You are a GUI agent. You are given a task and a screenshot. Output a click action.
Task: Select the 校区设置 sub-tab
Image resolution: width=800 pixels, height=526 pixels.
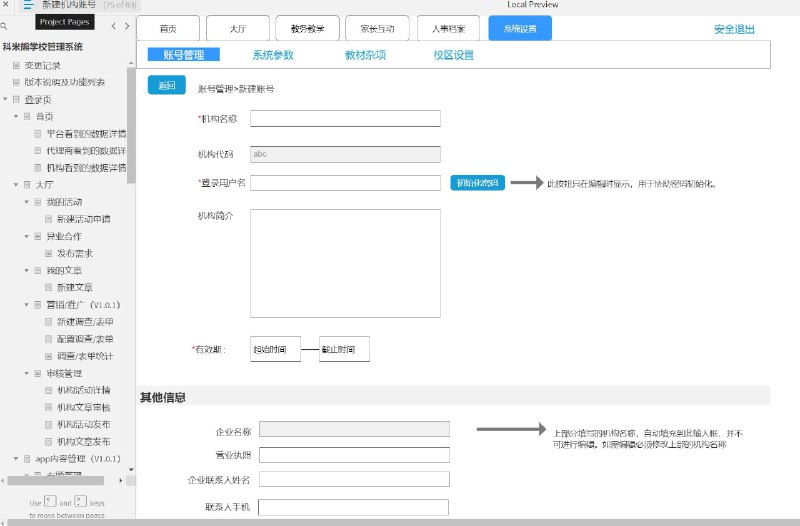pos(454,55)
